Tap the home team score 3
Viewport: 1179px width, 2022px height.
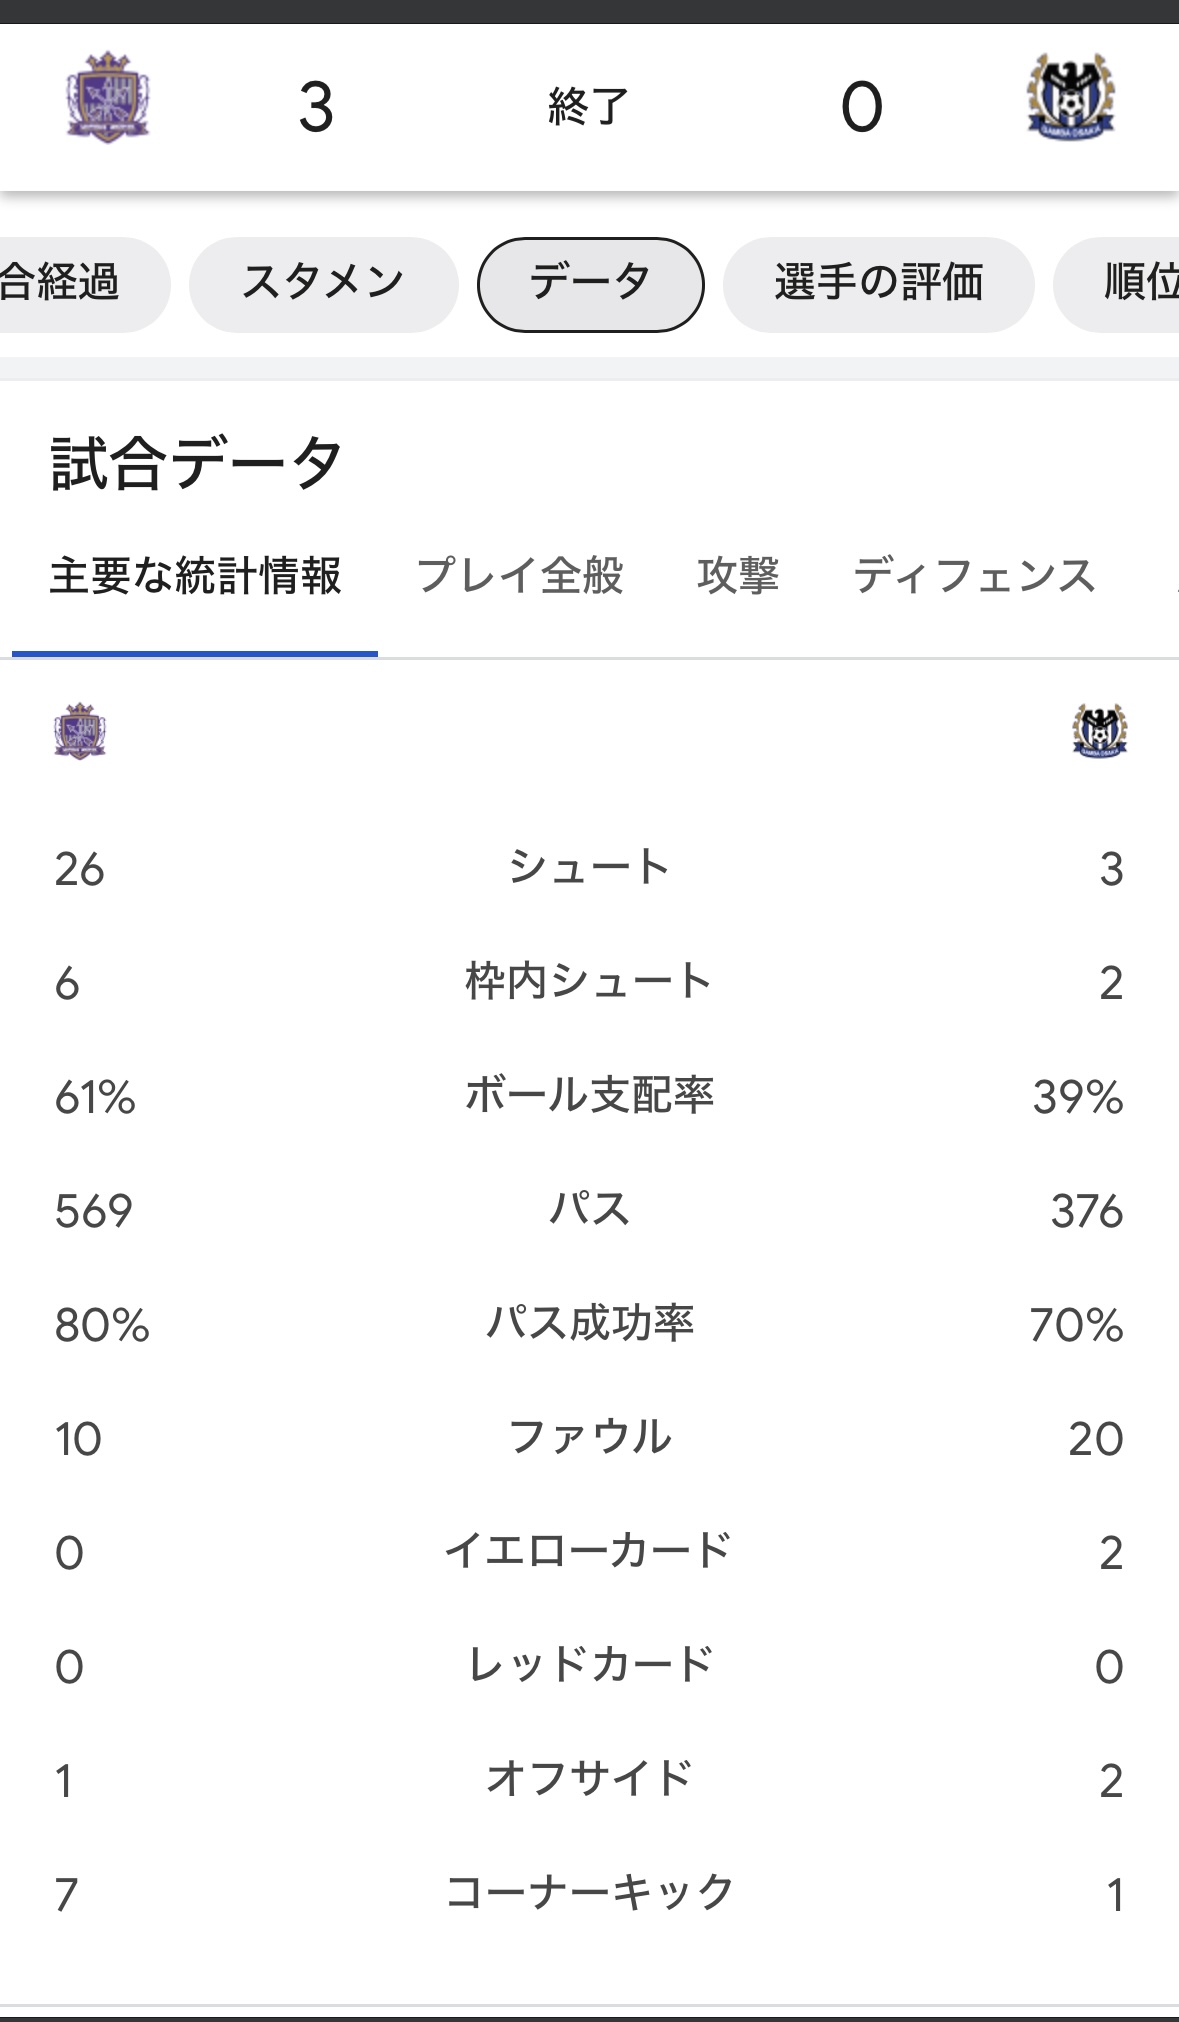pos(316,107)
